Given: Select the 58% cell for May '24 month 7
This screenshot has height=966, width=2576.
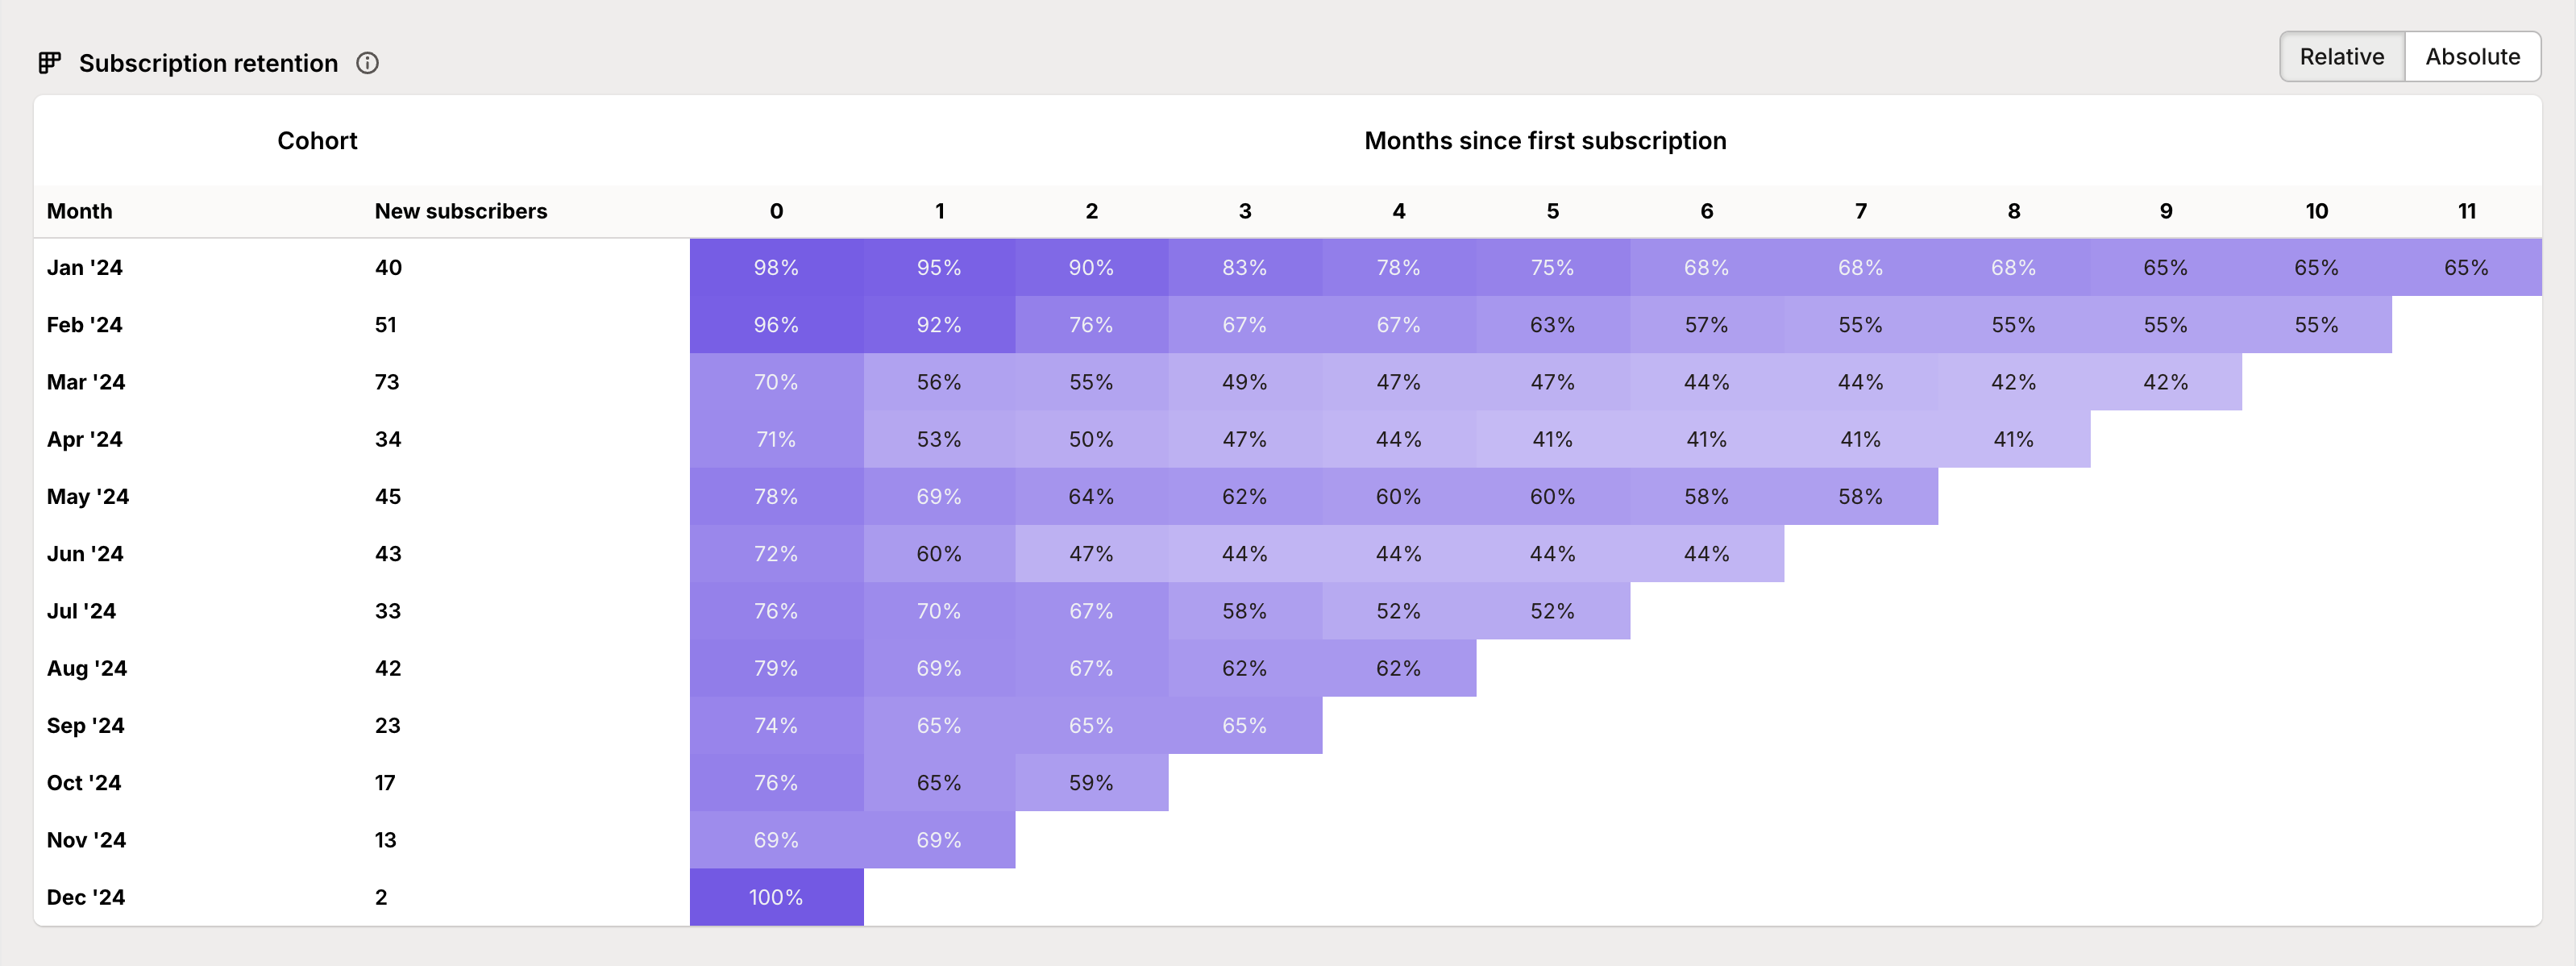Looking at the screenshot, I should [1860, 496].
